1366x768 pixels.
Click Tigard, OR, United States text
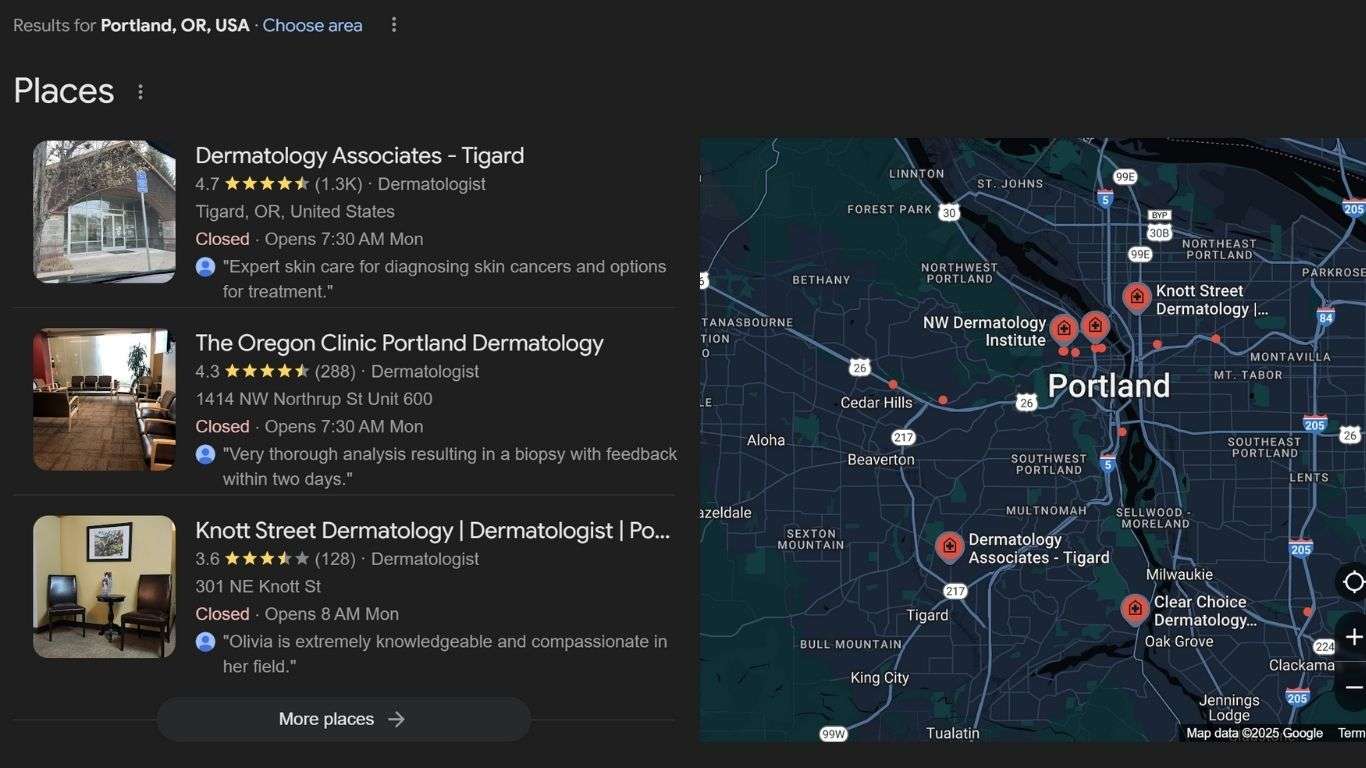pos(295,212)
